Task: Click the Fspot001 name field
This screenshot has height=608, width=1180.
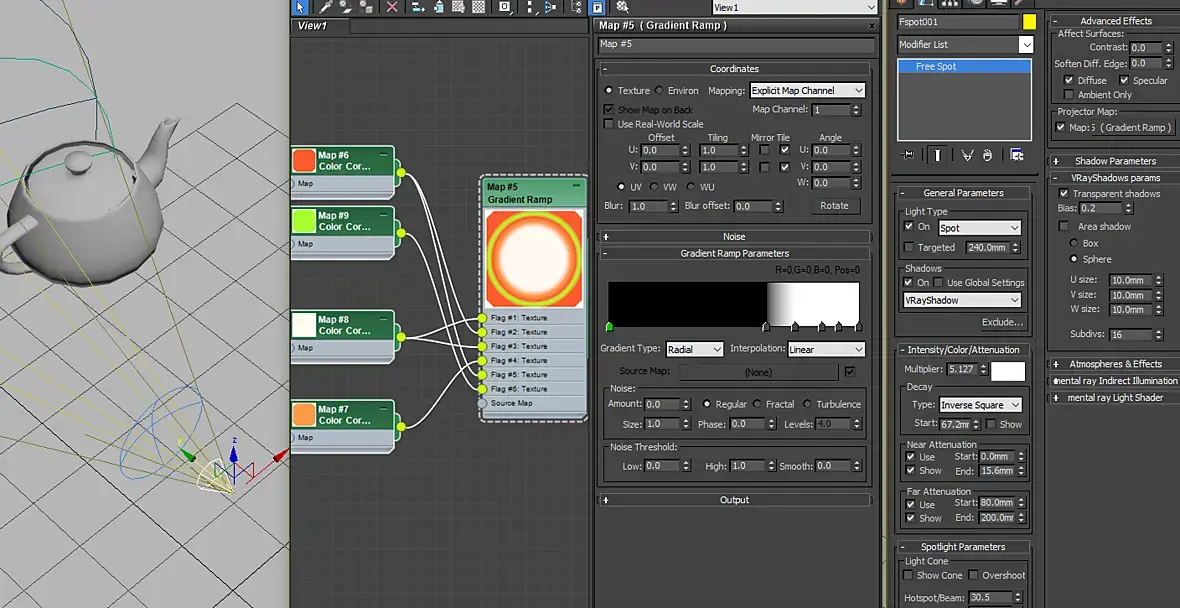Action: (x=957, y=23)
